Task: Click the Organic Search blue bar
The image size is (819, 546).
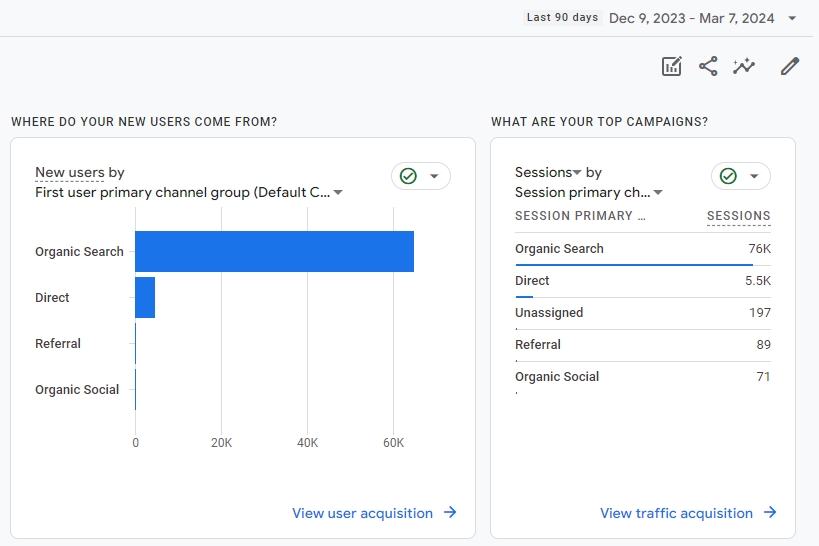Action: pyautogui.click(x=274, y=251)
